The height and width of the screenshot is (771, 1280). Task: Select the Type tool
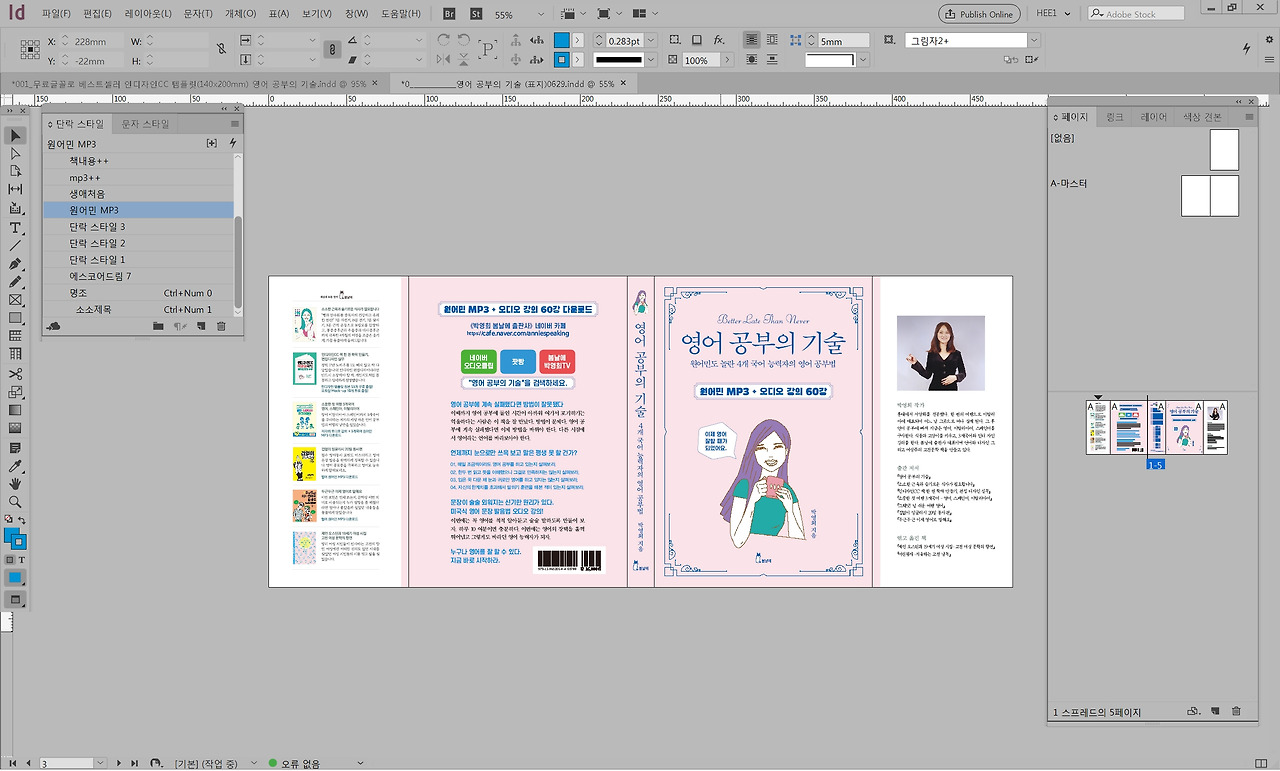click(x=14, y=226)
